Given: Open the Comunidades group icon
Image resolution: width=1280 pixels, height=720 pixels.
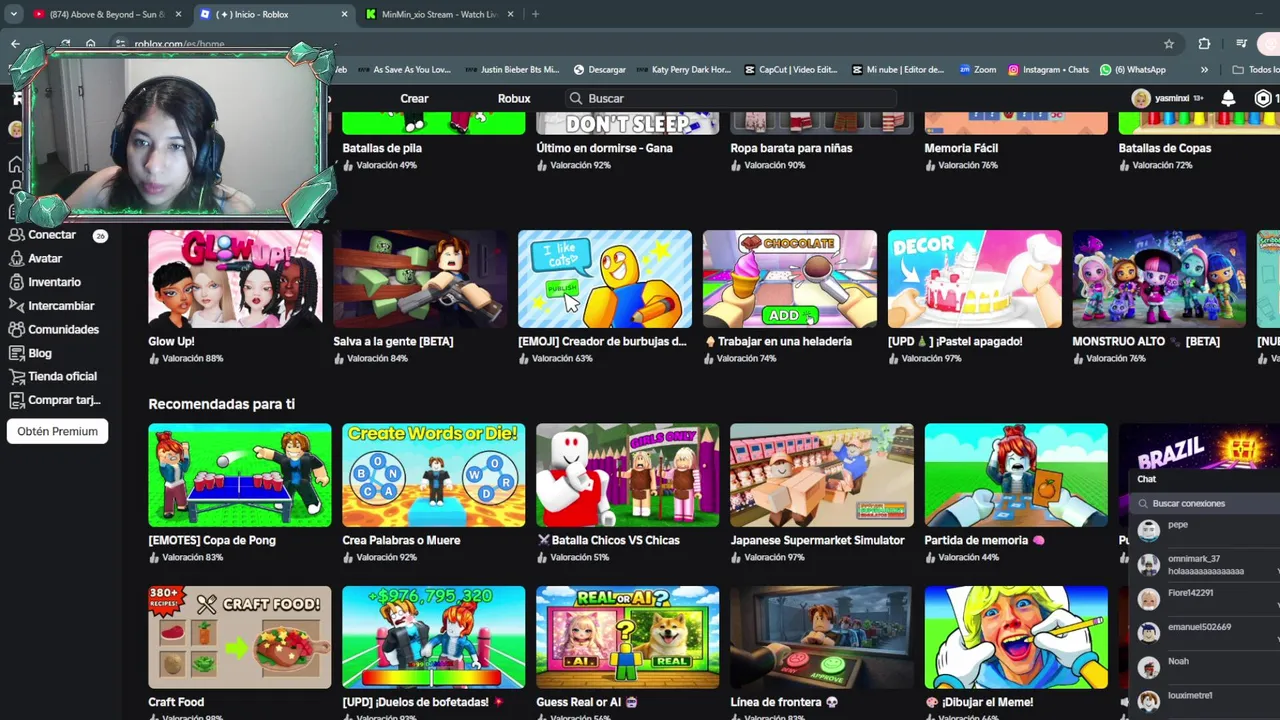Looking at the screenshot, I should point(16,329).
